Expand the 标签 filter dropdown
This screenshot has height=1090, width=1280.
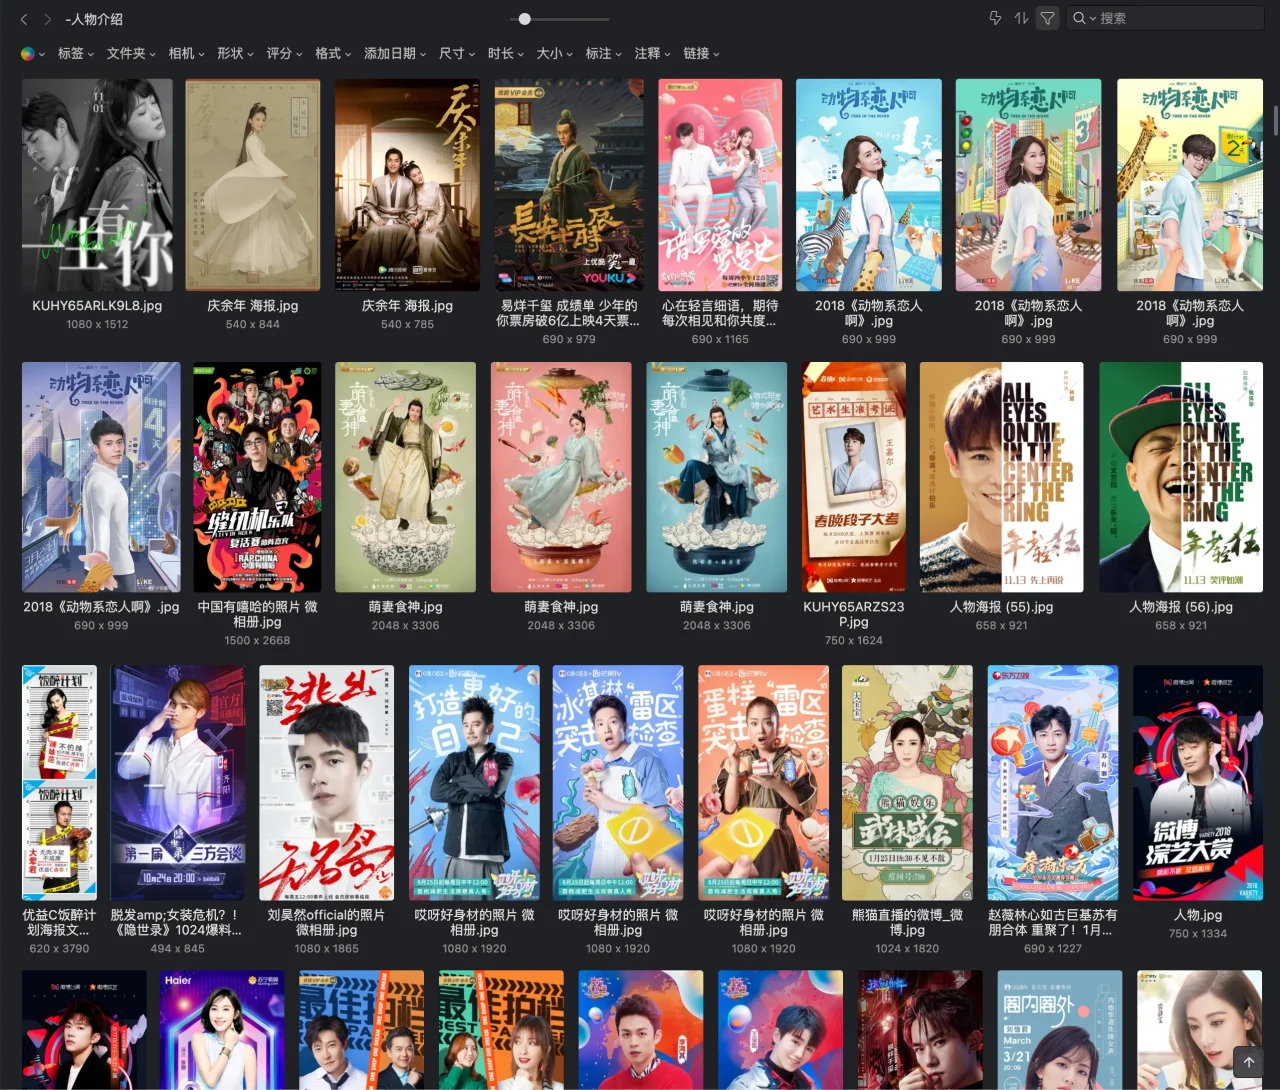75,54
